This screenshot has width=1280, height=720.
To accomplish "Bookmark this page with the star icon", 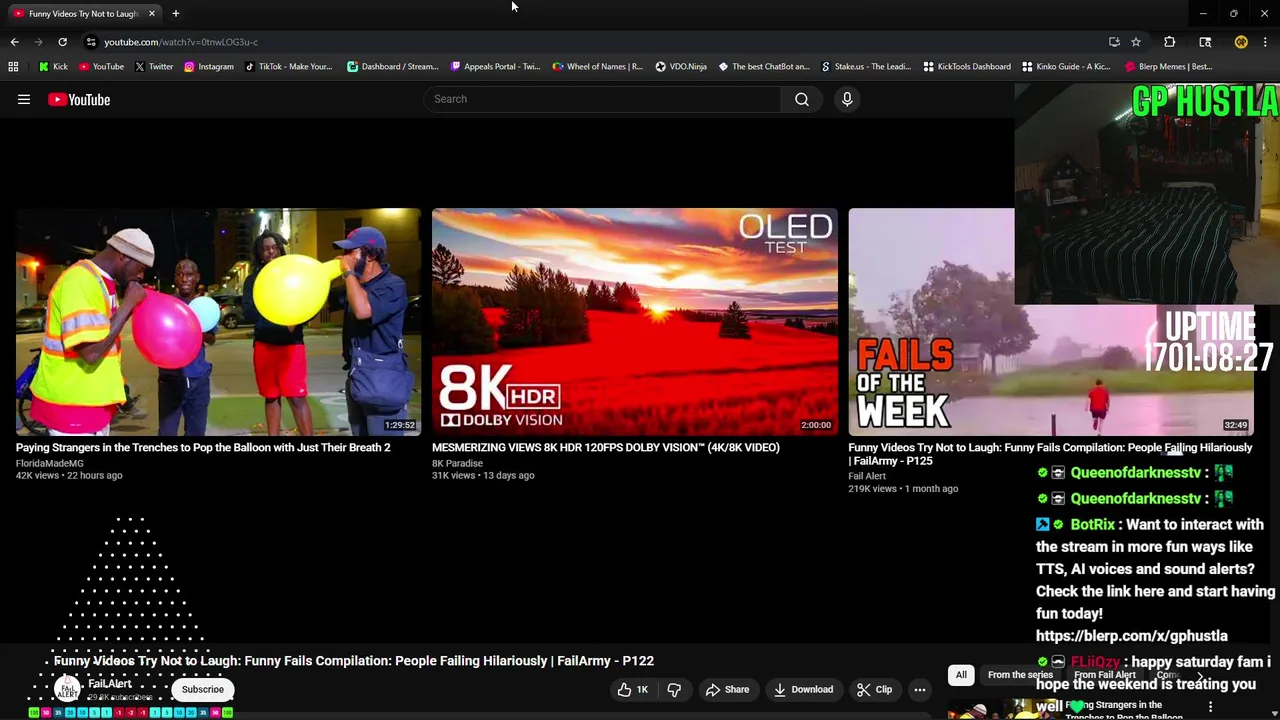I will pyautogui.click(x=1136, y=42).
